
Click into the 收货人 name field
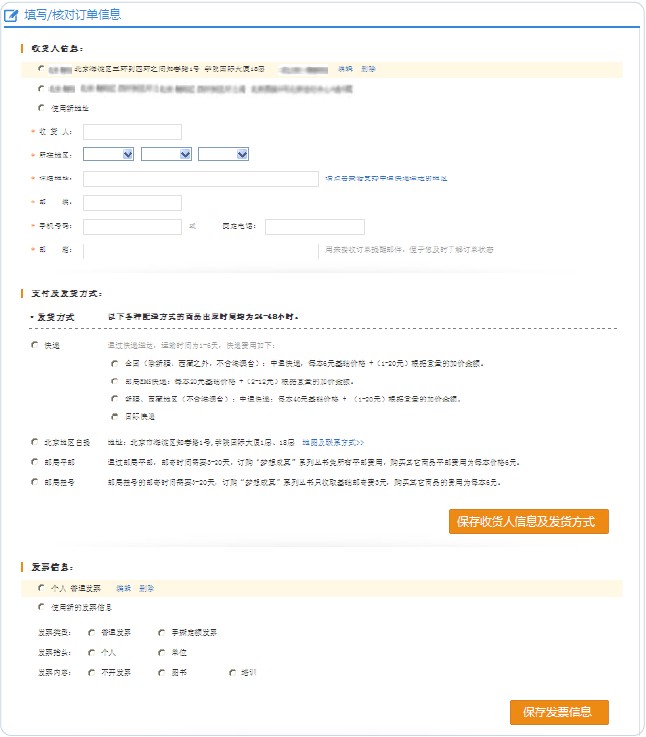pyautogui.click(x=132, y=132)
